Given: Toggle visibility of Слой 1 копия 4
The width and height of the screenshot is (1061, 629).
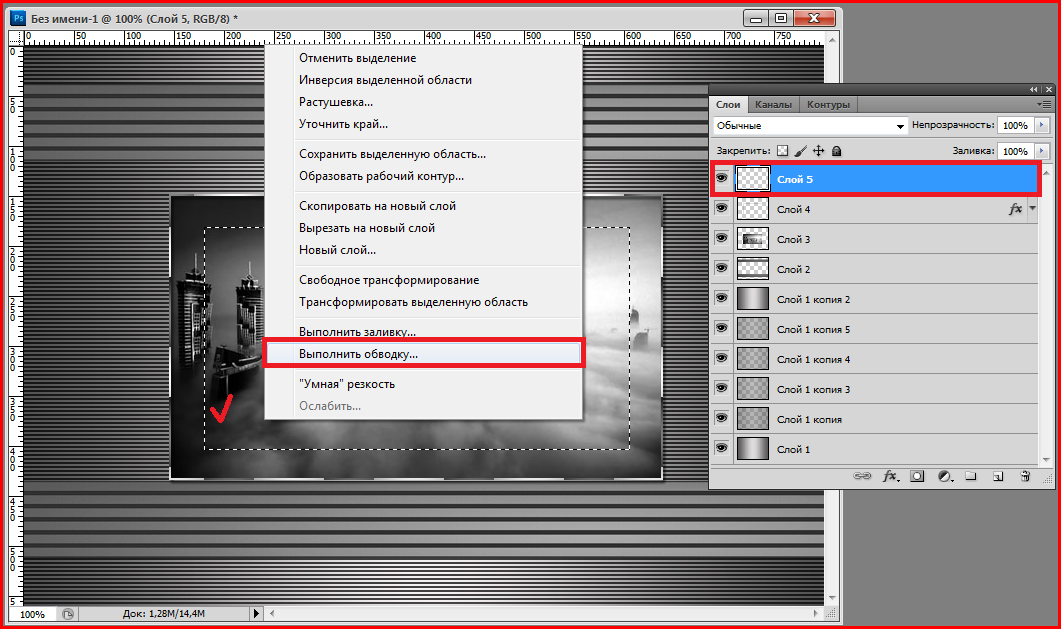Looking at the screenshot, I should click(x=721, y=358).
